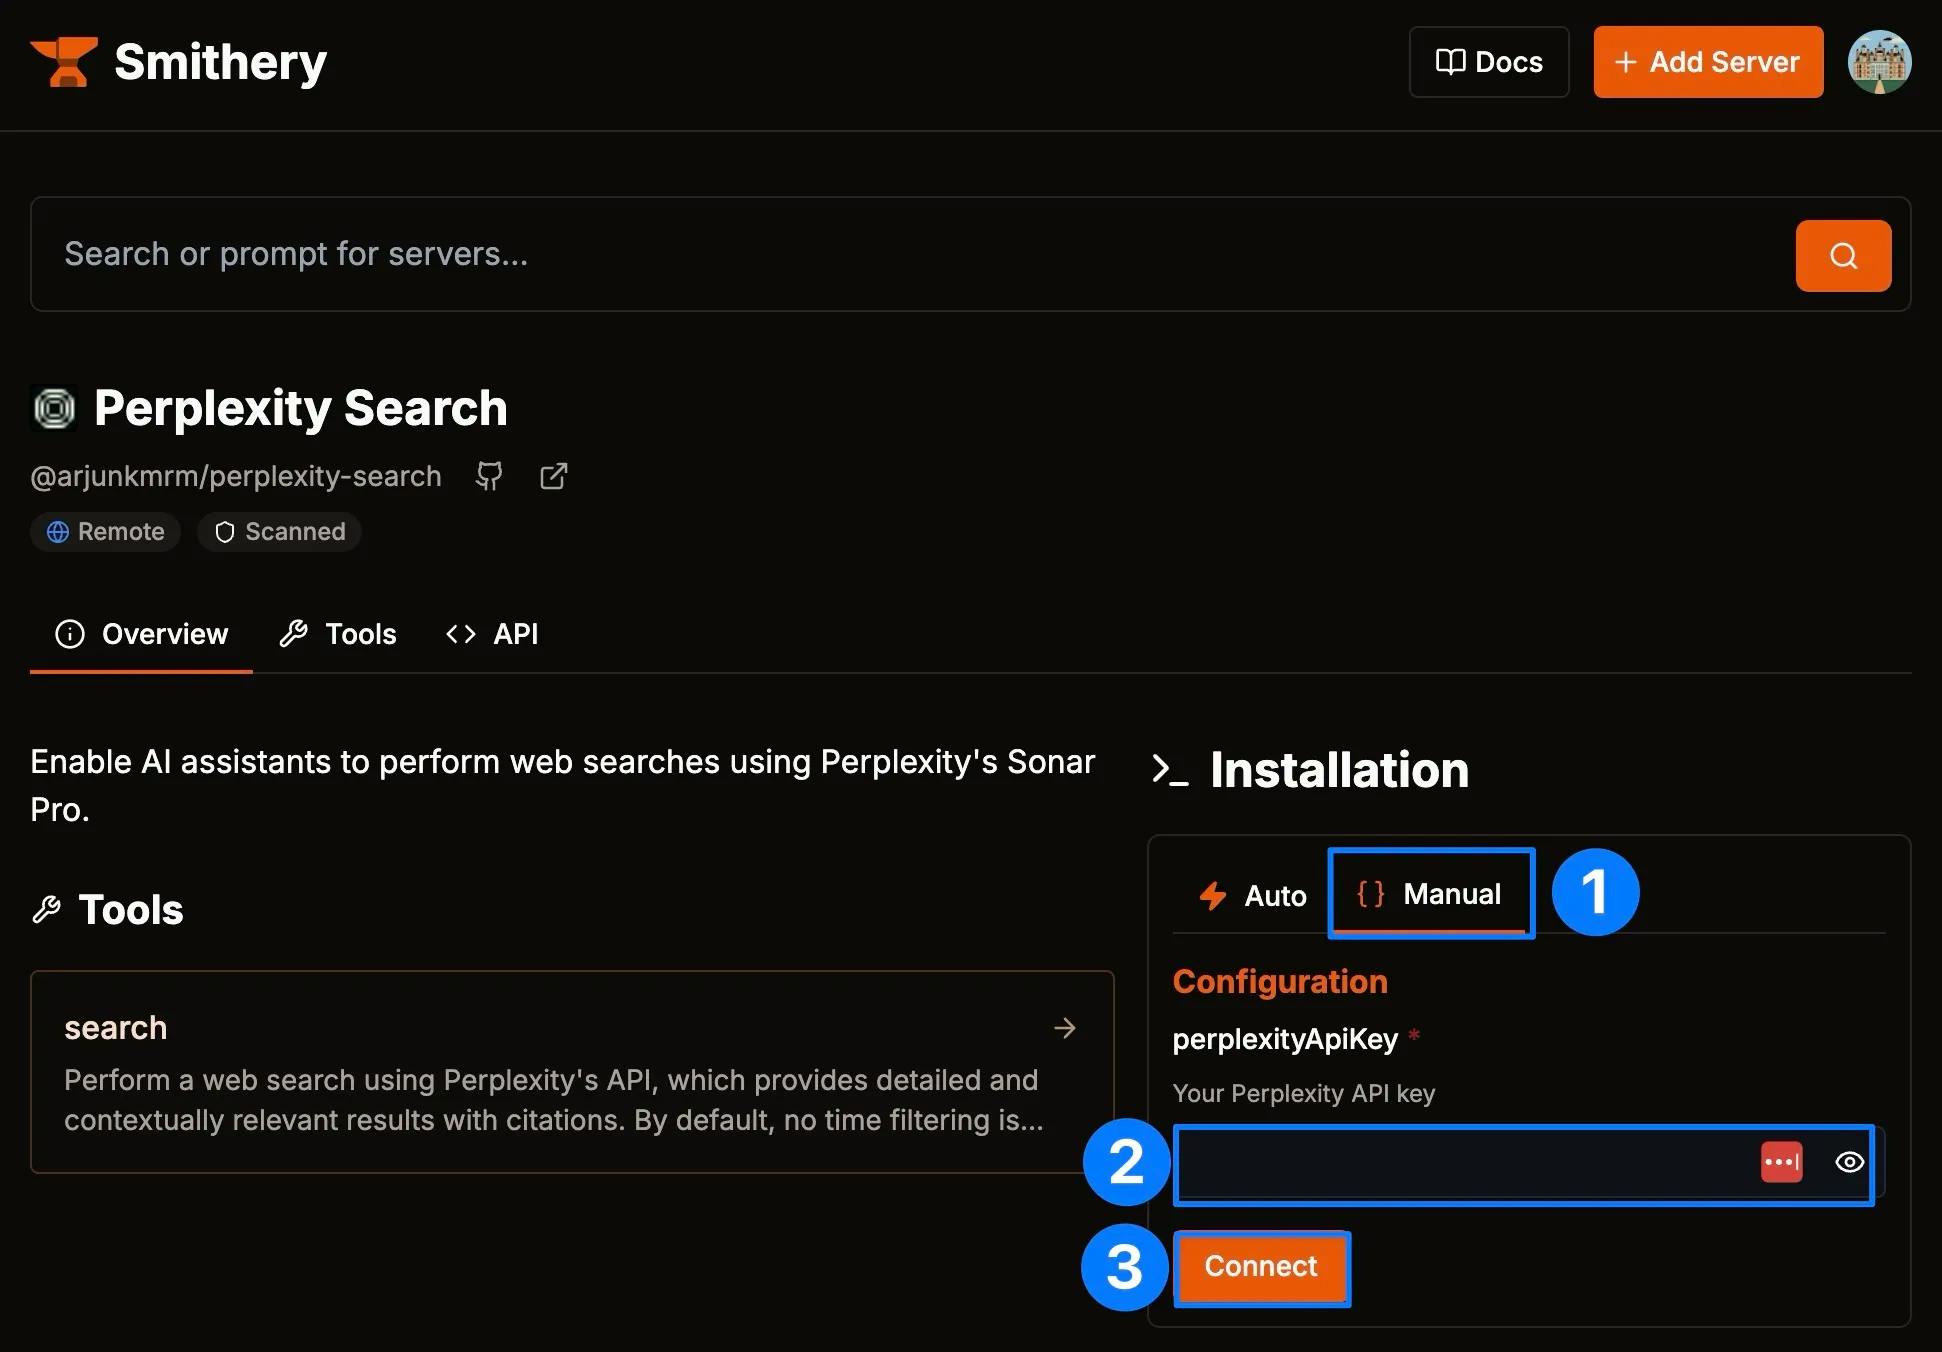Click the Perplexity Search server logo icon
Screen dimensions: 1942x1352
tap(55, 408)
